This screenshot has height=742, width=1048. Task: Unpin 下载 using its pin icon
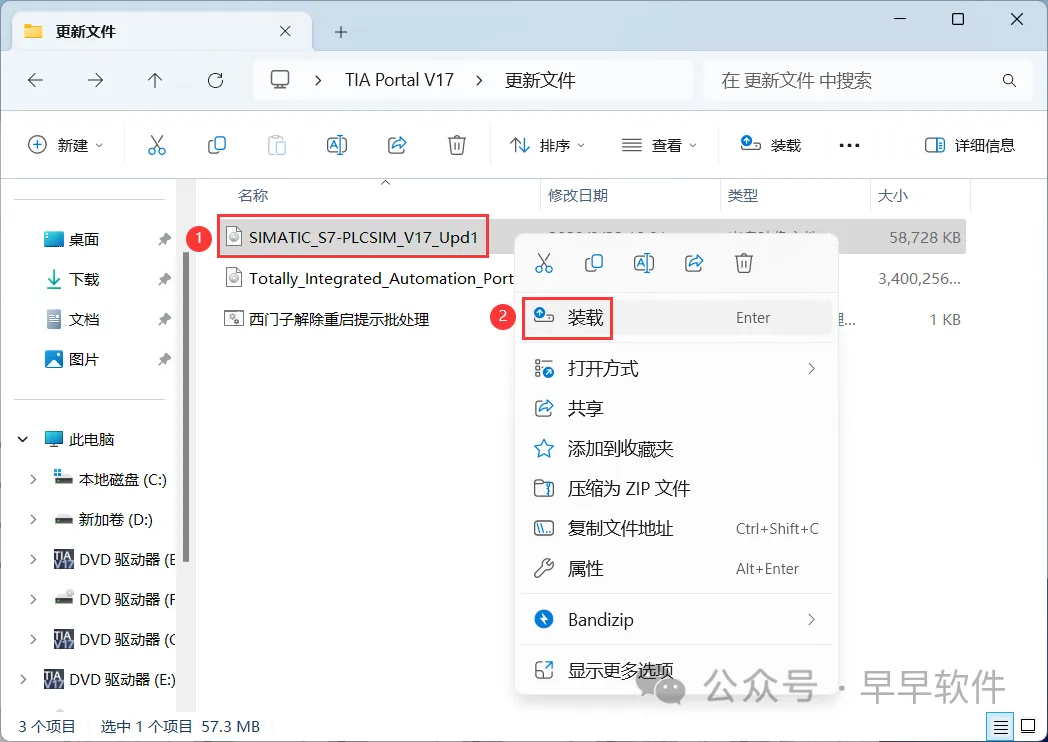[164, 279]
